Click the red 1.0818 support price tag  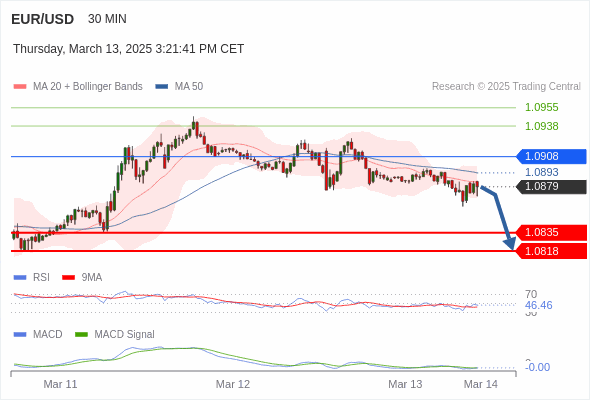tap(551, 251)
